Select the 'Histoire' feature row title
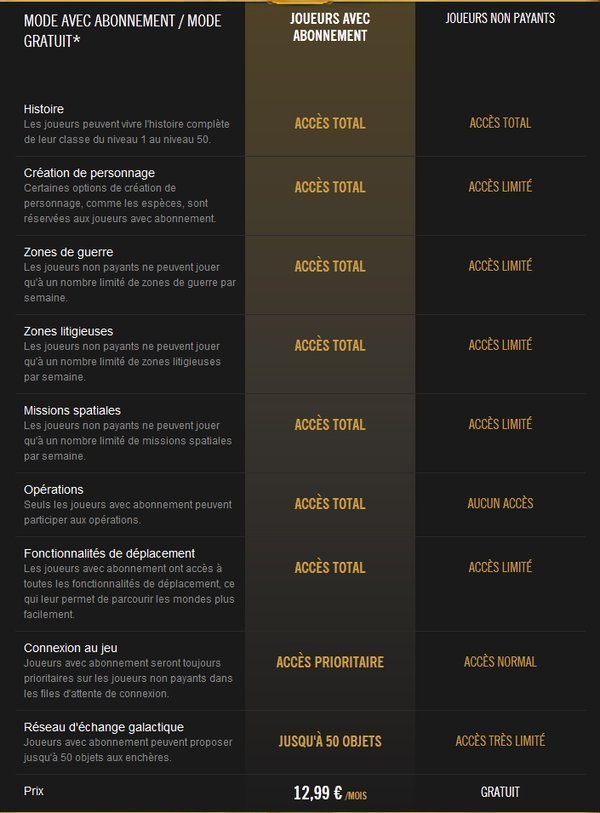 coord(44,109)
